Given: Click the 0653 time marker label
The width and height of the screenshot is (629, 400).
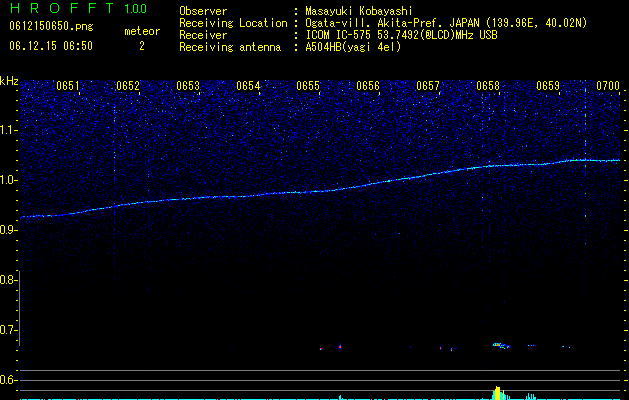Looking at the screenshot, I should pos(188,85).
